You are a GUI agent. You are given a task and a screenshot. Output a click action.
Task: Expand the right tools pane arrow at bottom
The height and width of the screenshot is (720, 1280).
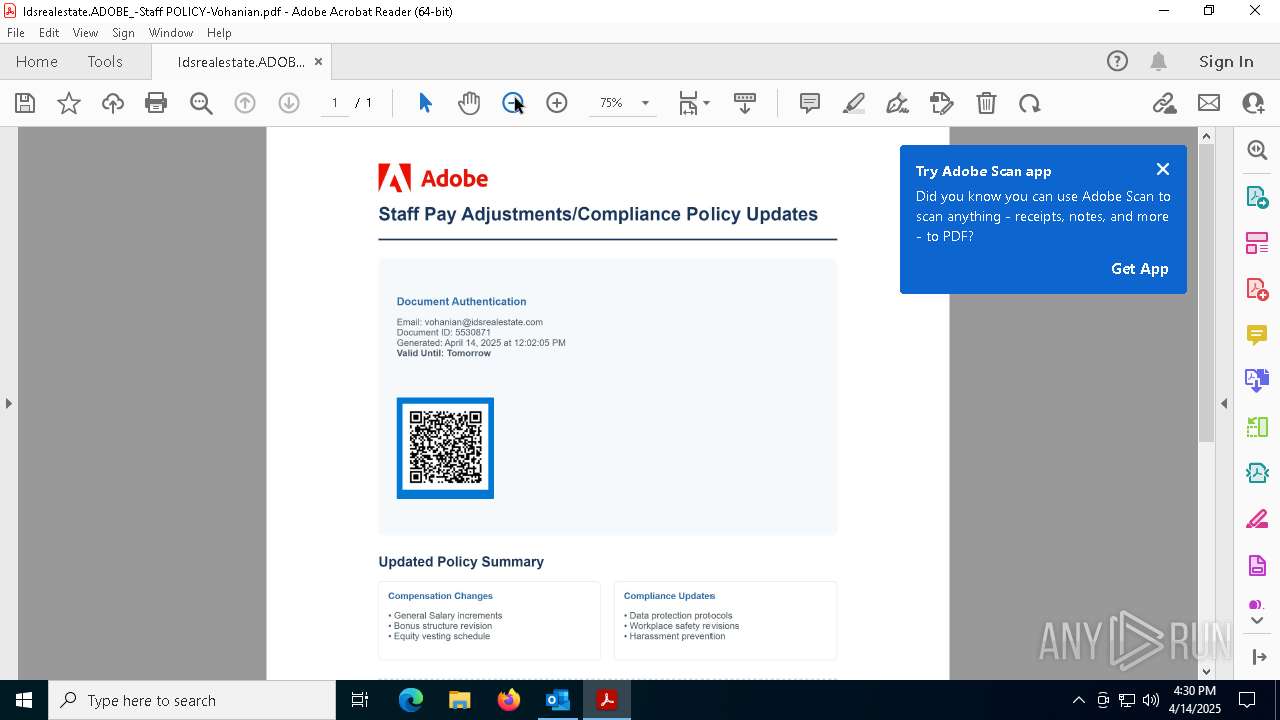tap(1258, 657)
